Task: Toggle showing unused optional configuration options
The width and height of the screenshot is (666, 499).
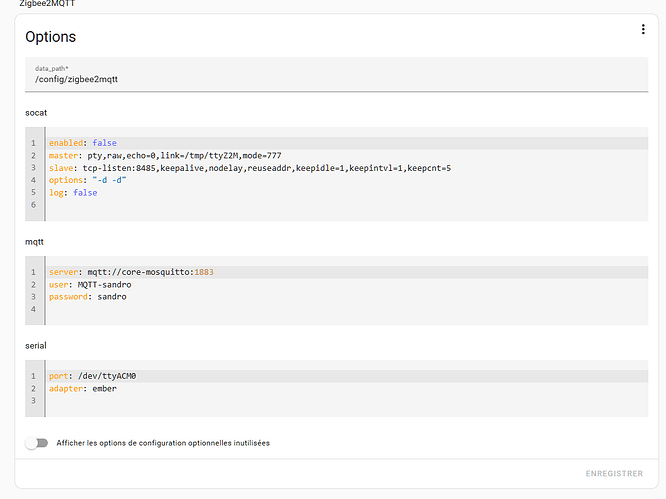Action: (x=37, y=443)
